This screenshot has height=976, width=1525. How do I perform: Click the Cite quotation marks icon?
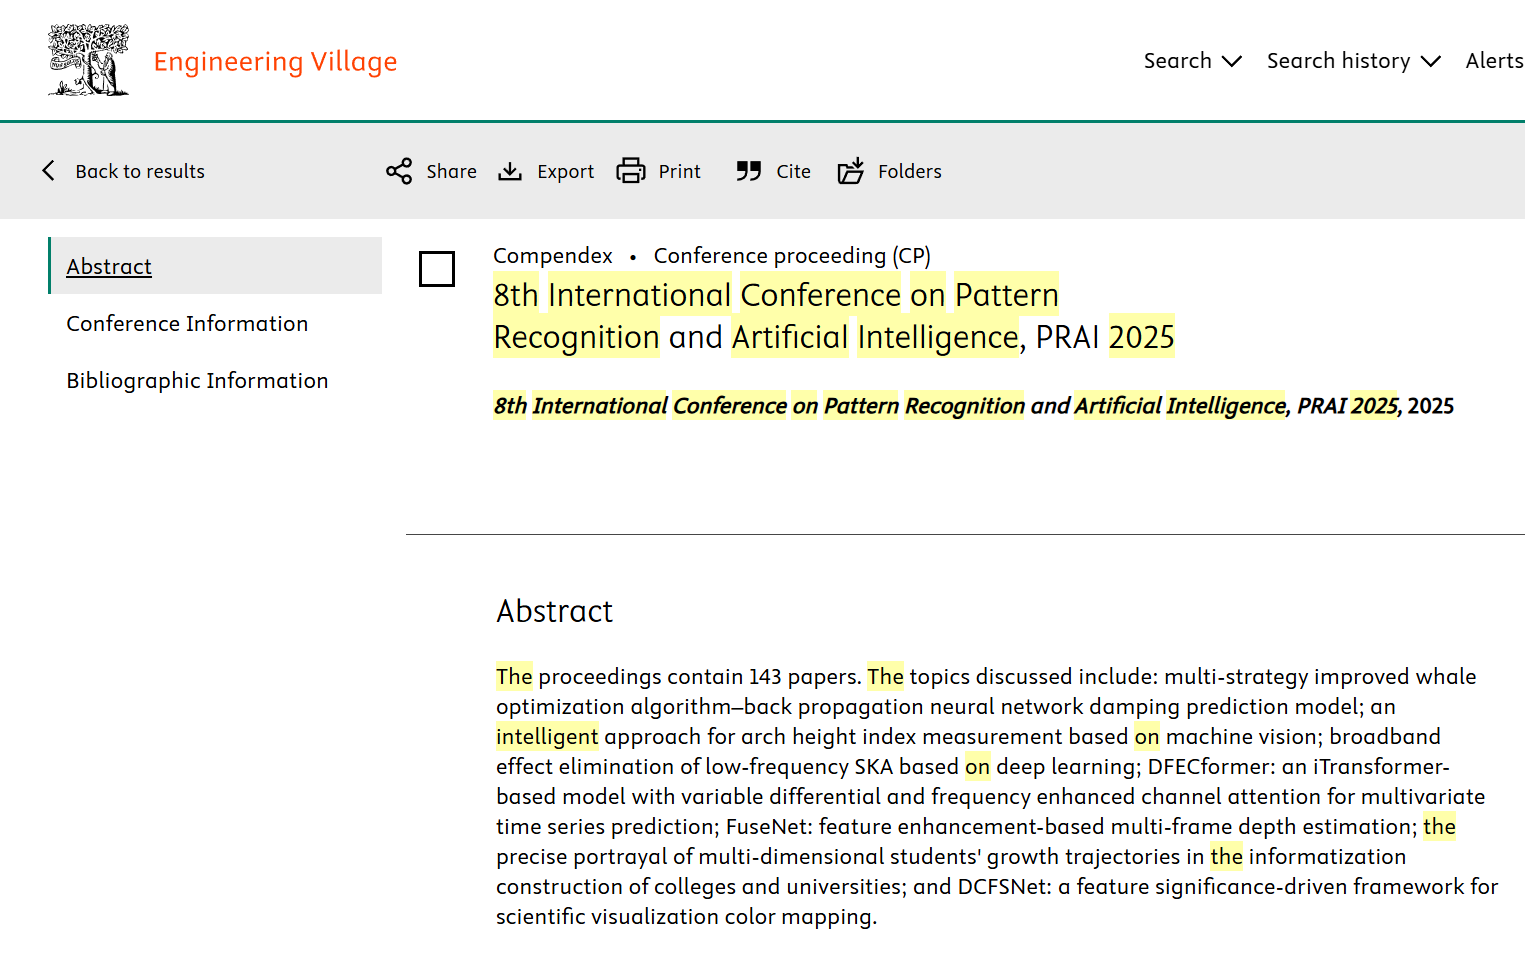(x=749, y=171)
